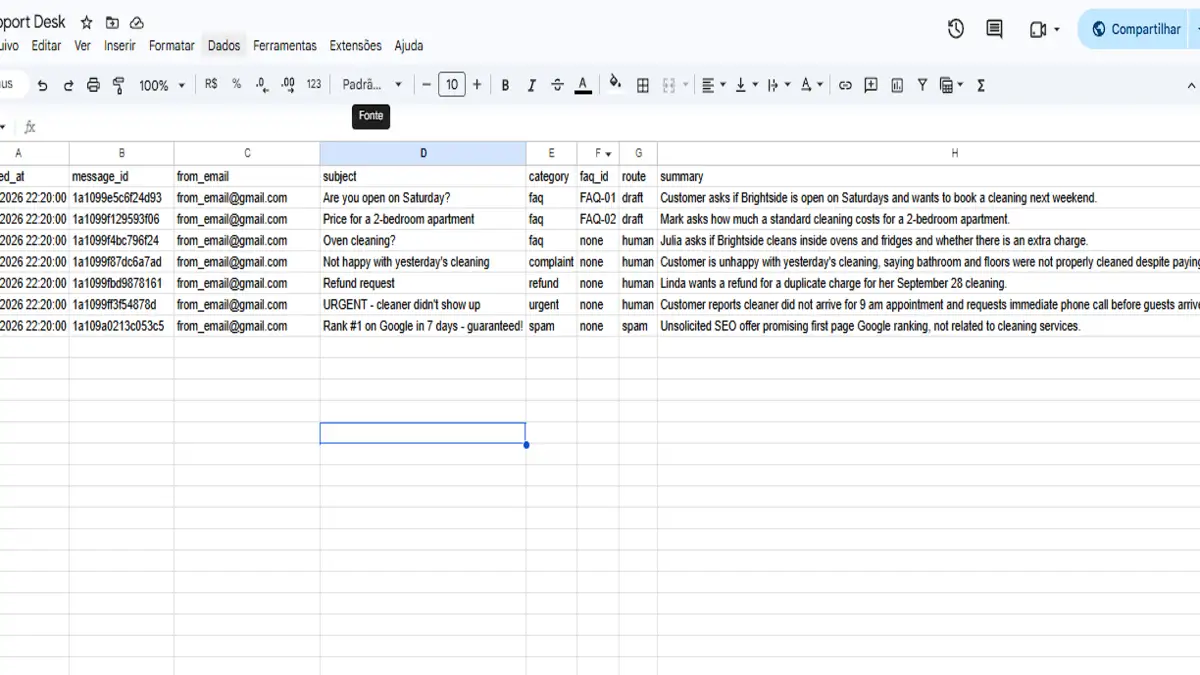Image resolution: width=1200 pixels, height=675 pixels.
Task: Open the Dados menu
Action: 224,46
